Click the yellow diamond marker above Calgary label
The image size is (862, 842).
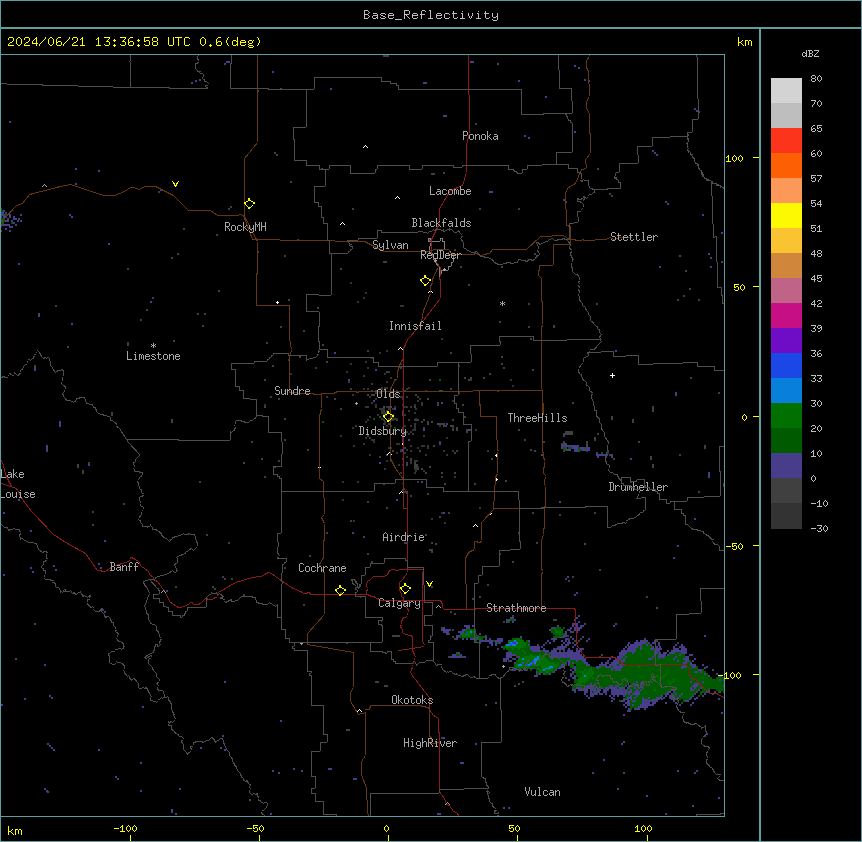pos(405,589)
